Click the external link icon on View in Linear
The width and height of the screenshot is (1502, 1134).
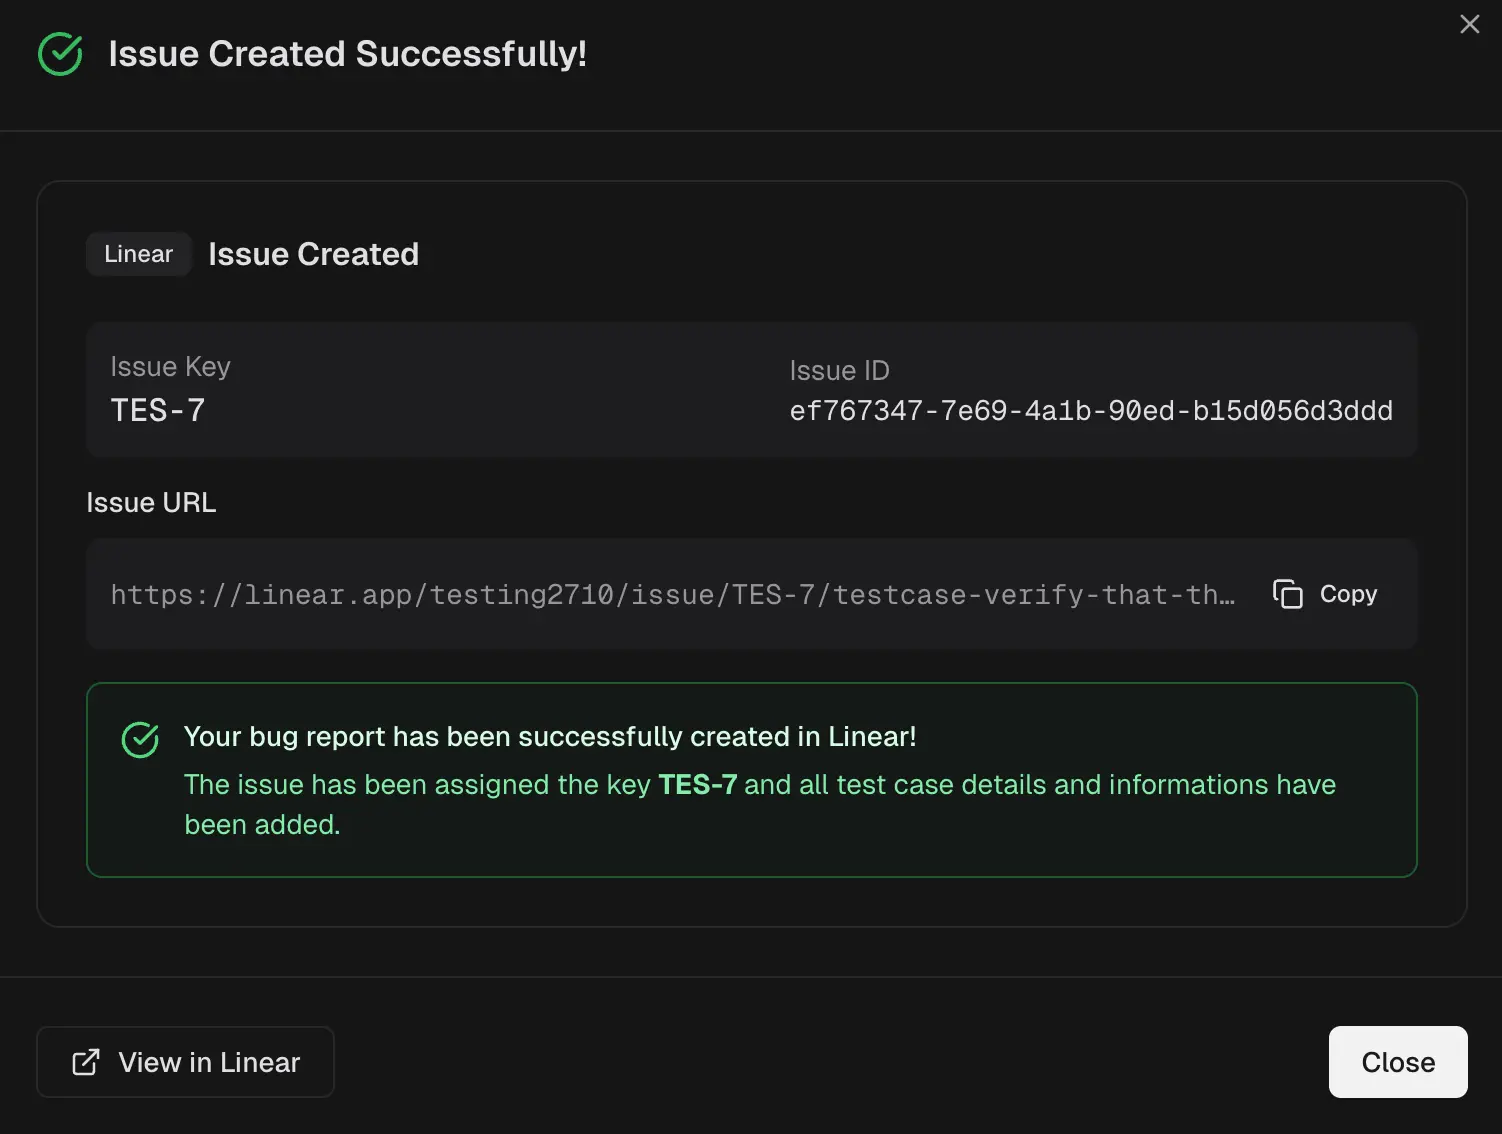click(87, 1062)
